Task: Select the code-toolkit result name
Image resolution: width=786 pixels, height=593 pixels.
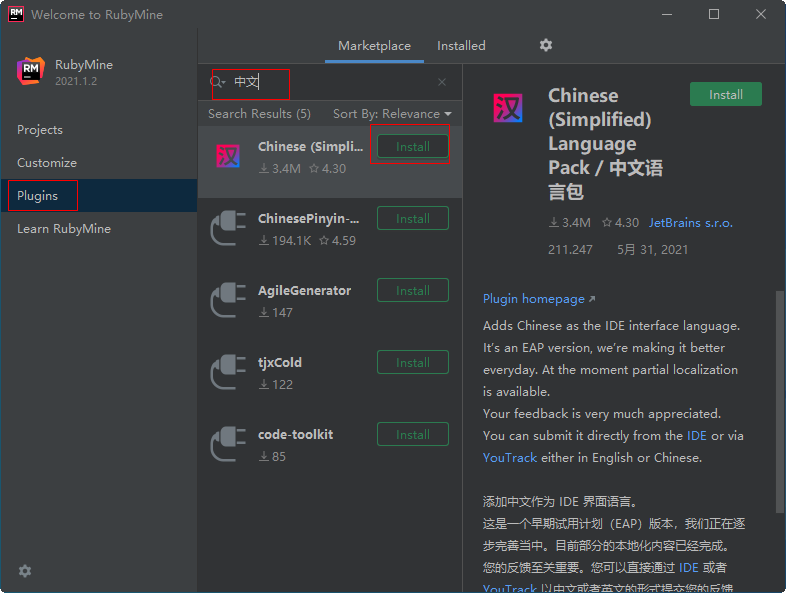Action: (x=295, y=434)
